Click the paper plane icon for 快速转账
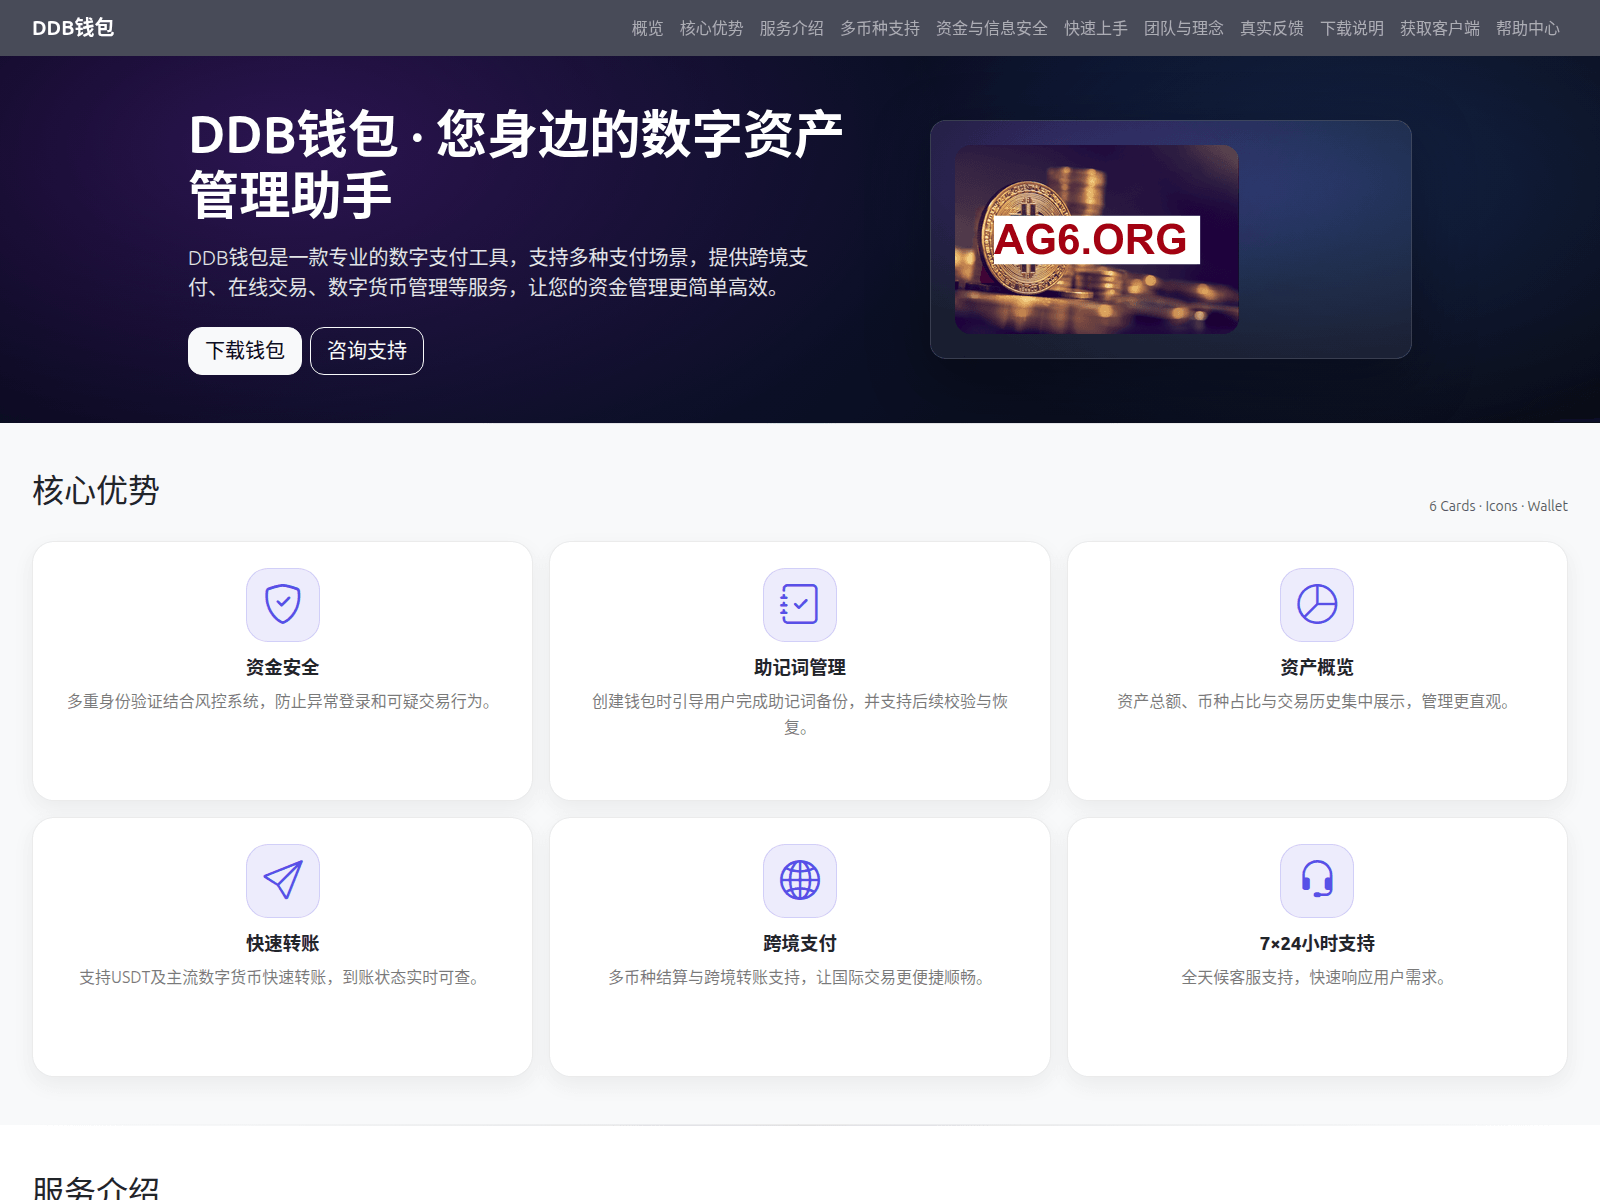 tap(283, 881)
